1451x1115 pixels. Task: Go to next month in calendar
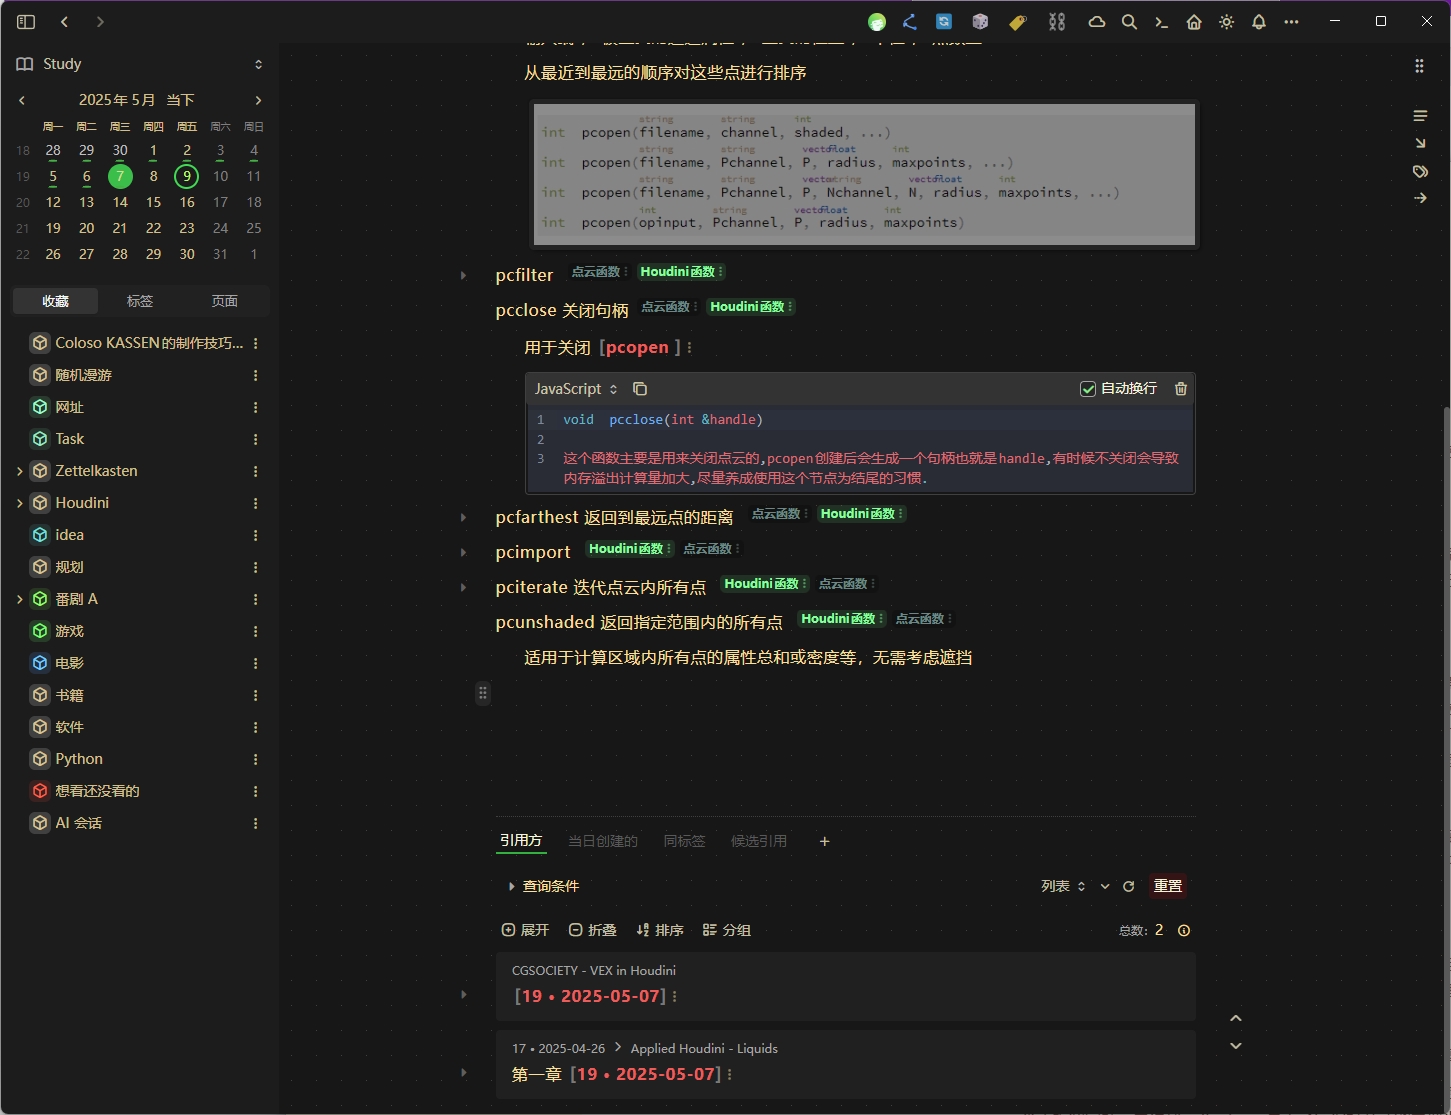coord(258,100)
